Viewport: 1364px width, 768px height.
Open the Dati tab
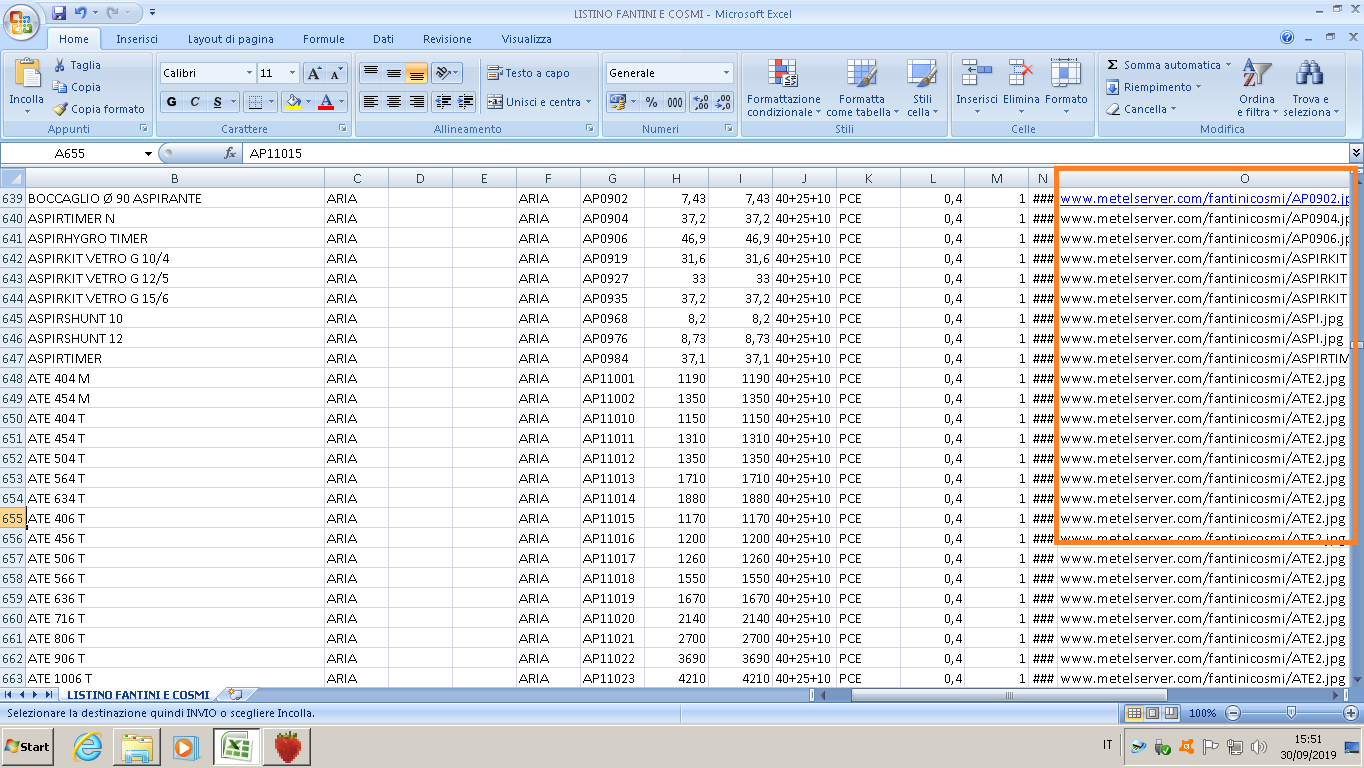coord(384,39)
